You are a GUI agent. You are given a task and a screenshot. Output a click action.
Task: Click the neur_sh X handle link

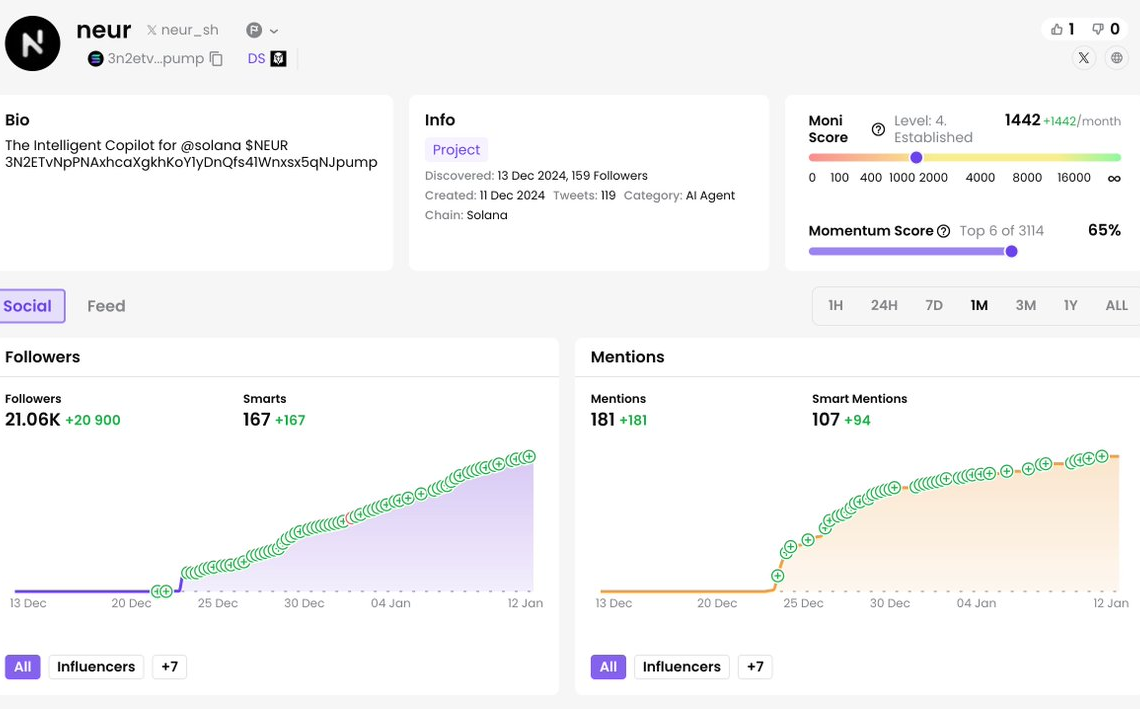182,31
